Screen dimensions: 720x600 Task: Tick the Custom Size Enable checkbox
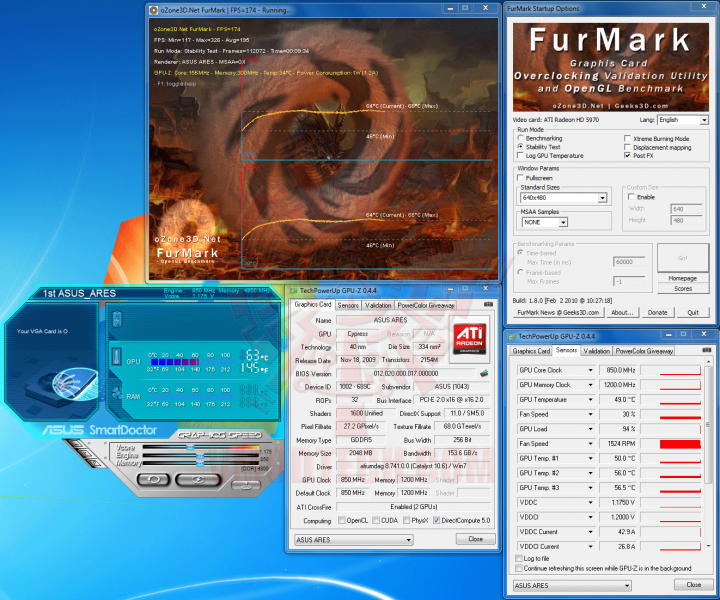631,196
